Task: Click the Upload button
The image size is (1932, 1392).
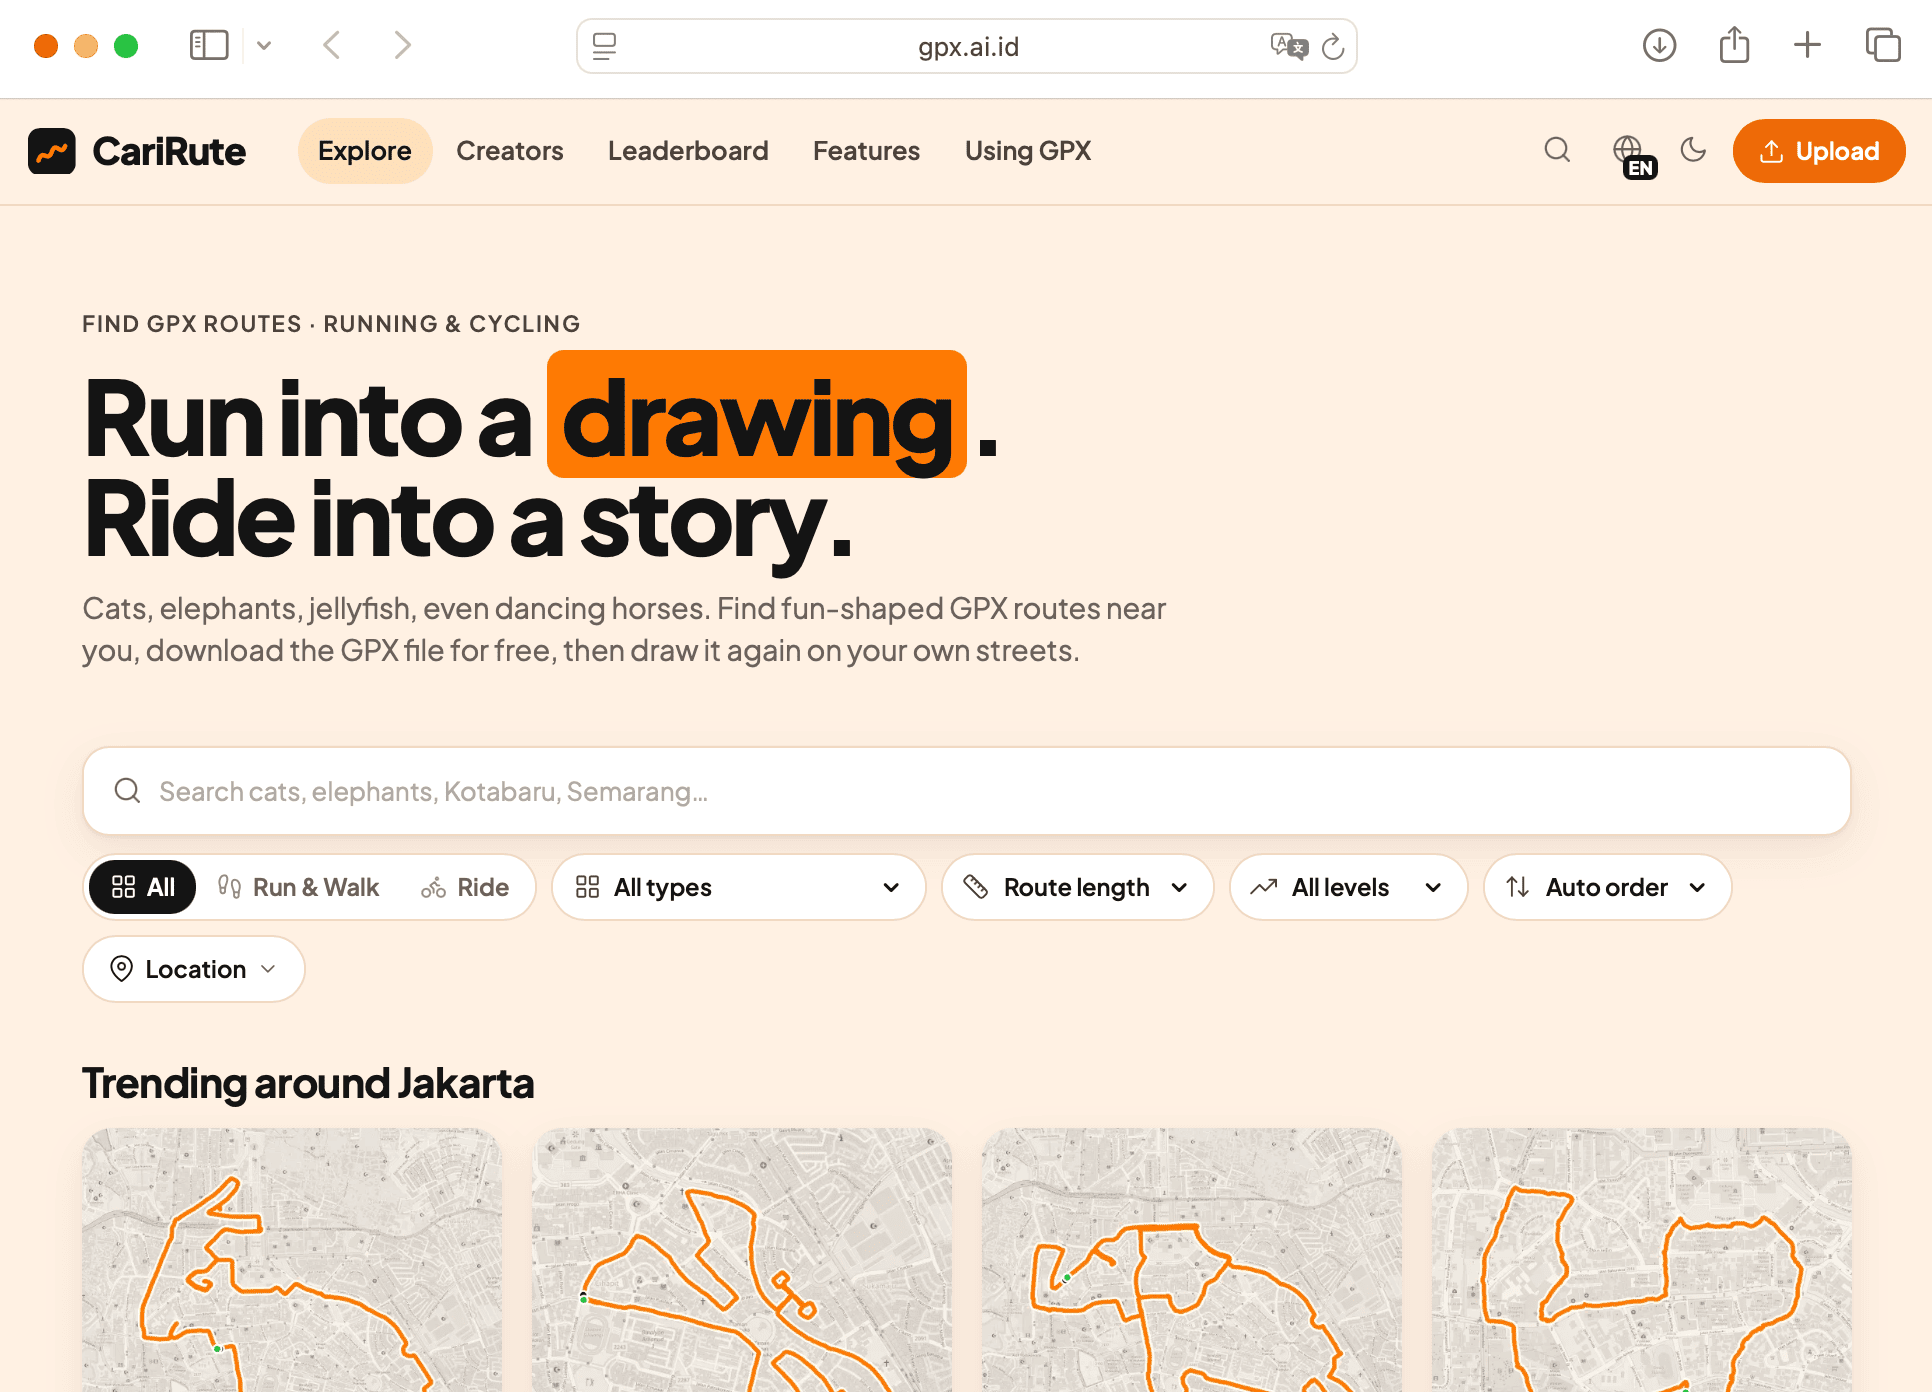Action: [x=1819, y=151]
